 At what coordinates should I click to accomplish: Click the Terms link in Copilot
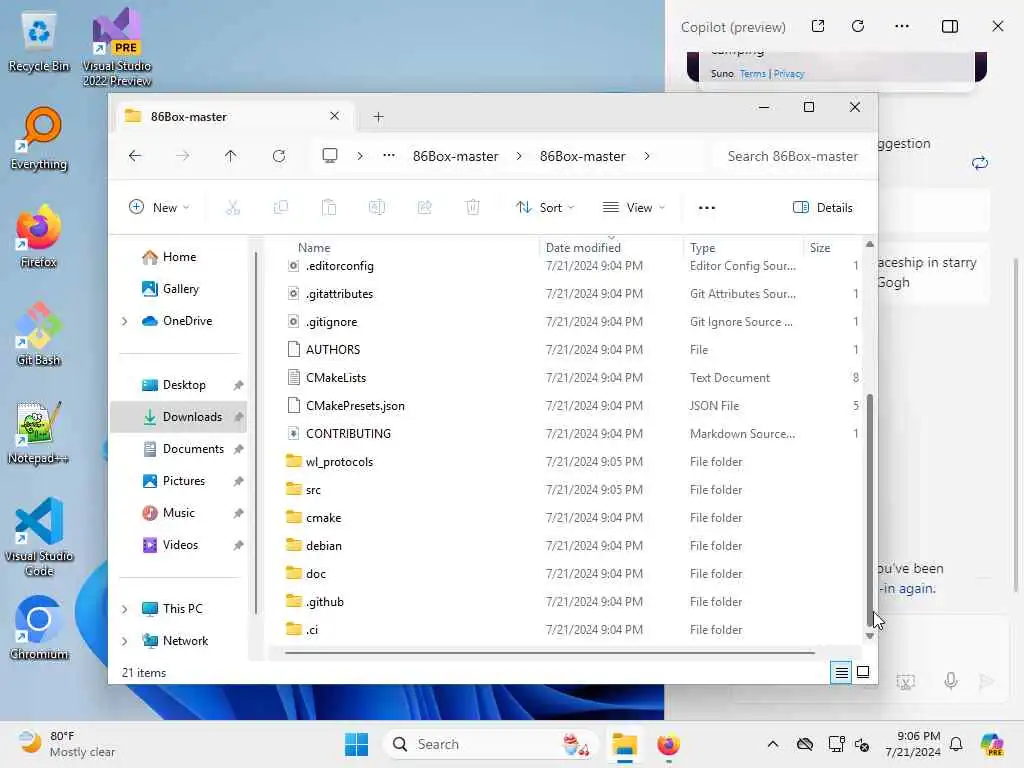753,74
